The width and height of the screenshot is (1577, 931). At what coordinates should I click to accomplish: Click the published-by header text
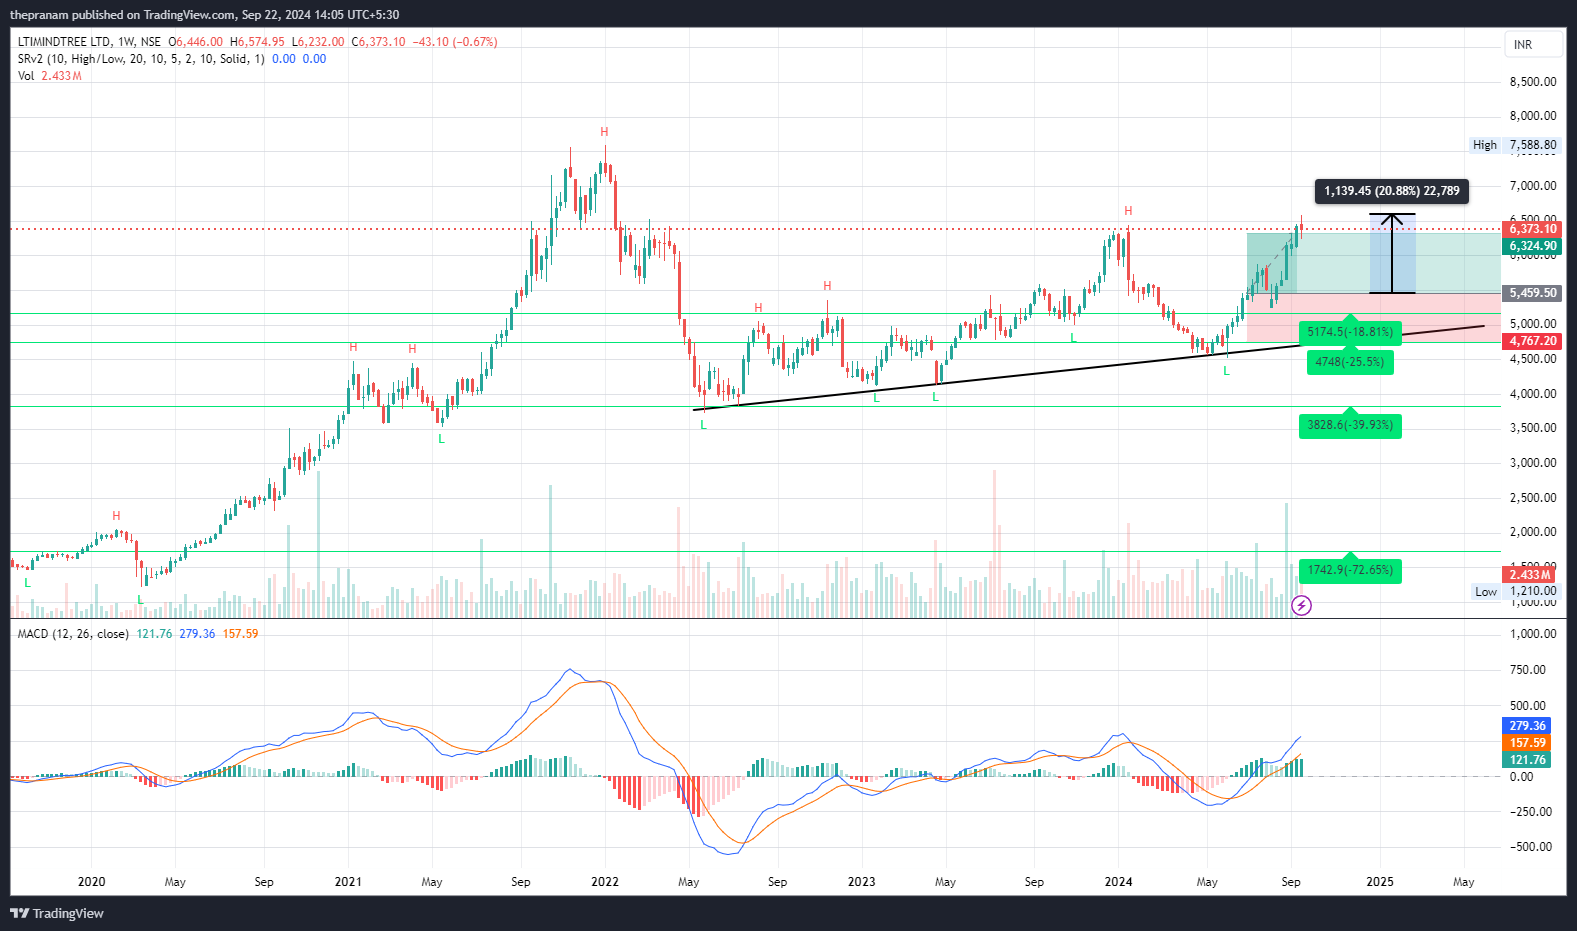205,15
